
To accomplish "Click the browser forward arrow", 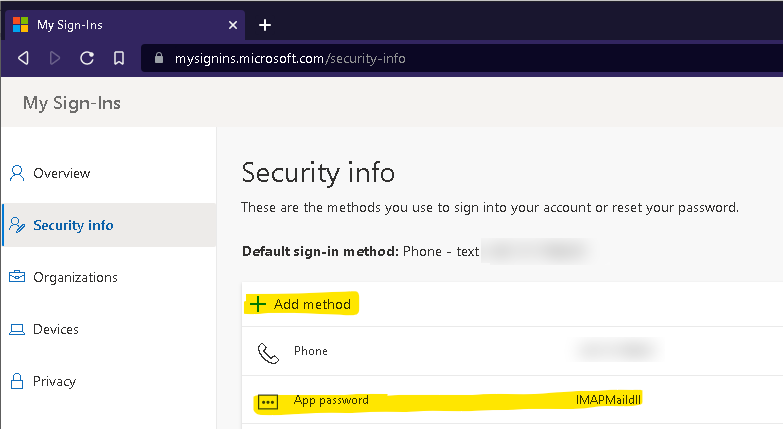I will [x=55, y=58].
